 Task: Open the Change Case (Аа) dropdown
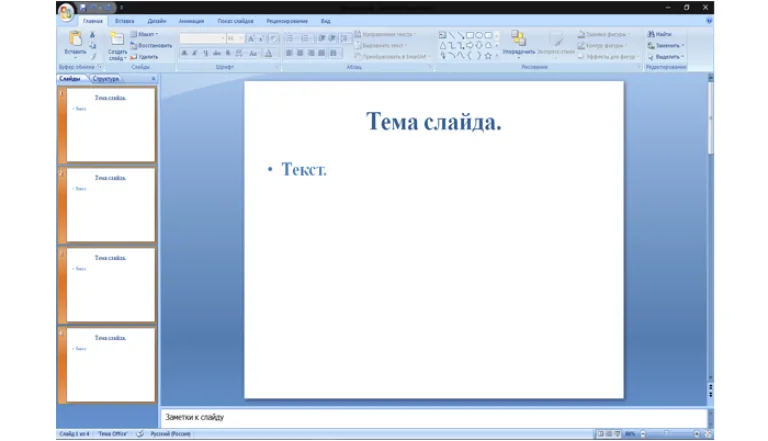coord(253,53)
